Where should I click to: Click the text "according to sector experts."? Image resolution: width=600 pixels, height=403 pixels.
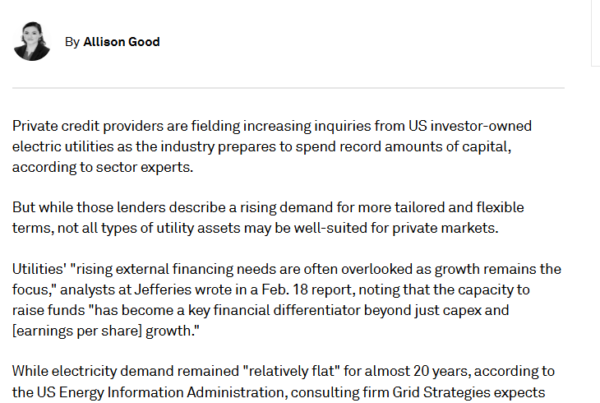(103, 167)
